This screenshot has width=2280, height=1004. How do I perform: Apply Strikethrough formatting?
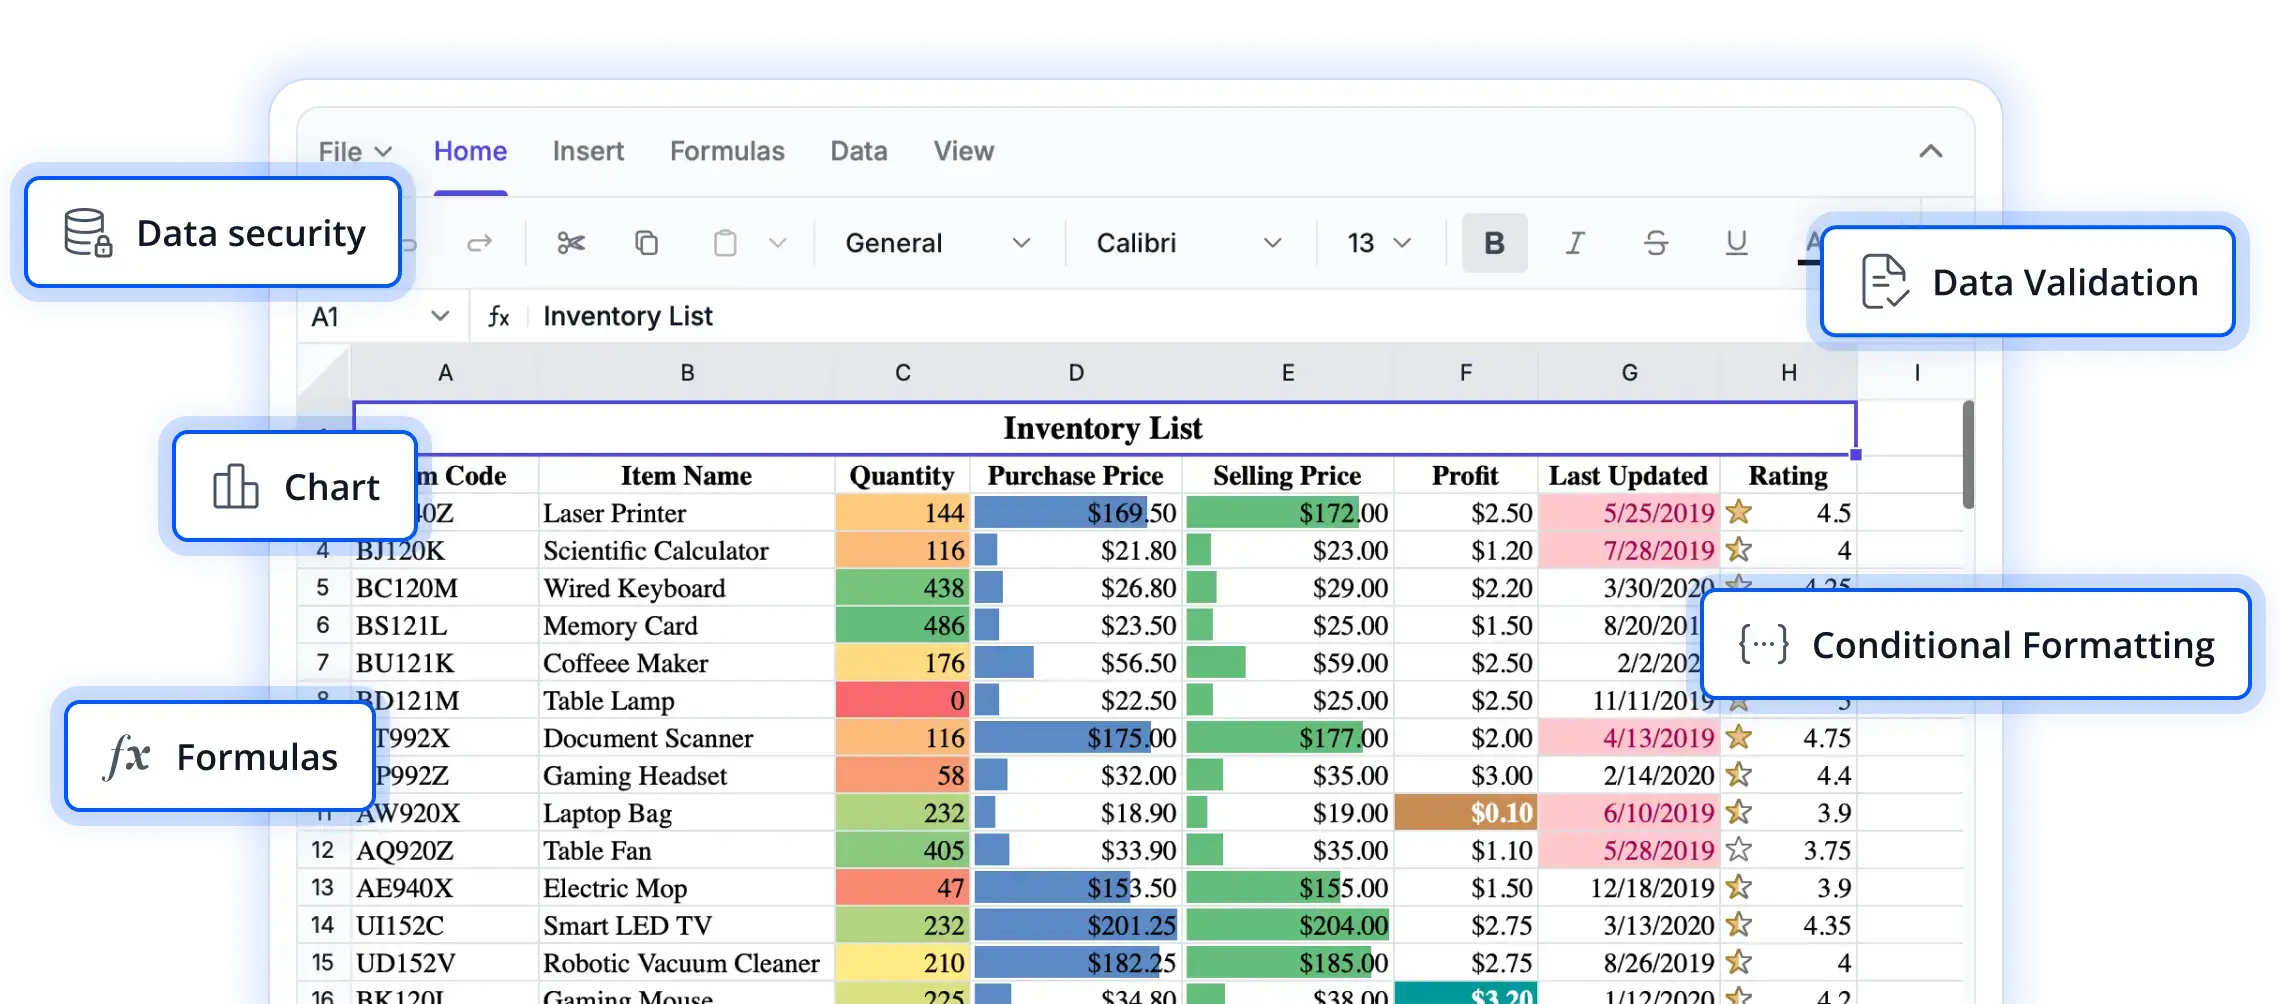(x=1655, y=243)
